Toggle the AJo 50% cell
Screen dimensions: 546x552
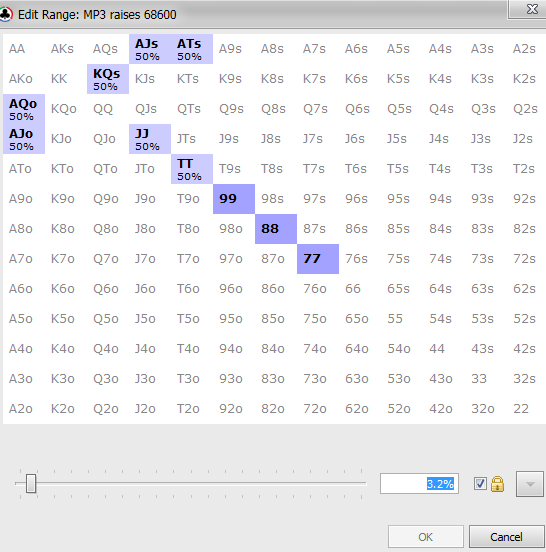(24, 139)
